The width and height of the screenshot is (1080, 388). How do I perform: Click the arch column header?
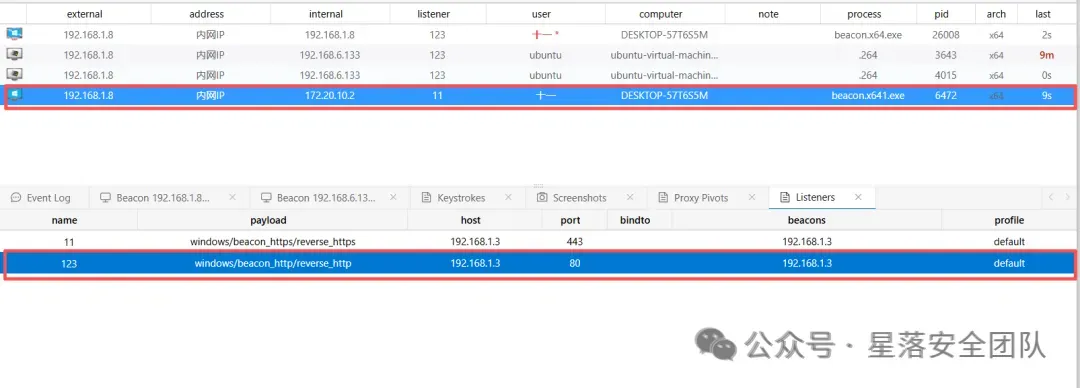point(996,14)
